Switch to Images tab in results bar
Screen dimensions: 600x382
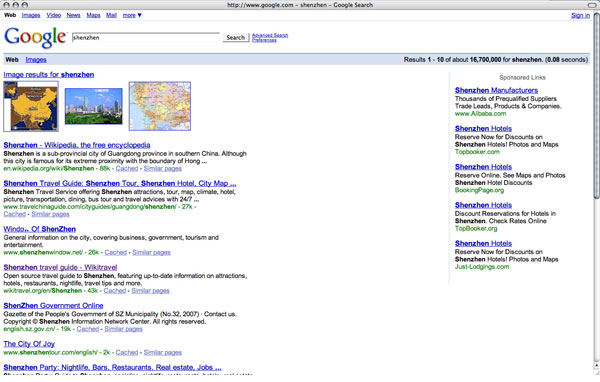pos(36,60)
